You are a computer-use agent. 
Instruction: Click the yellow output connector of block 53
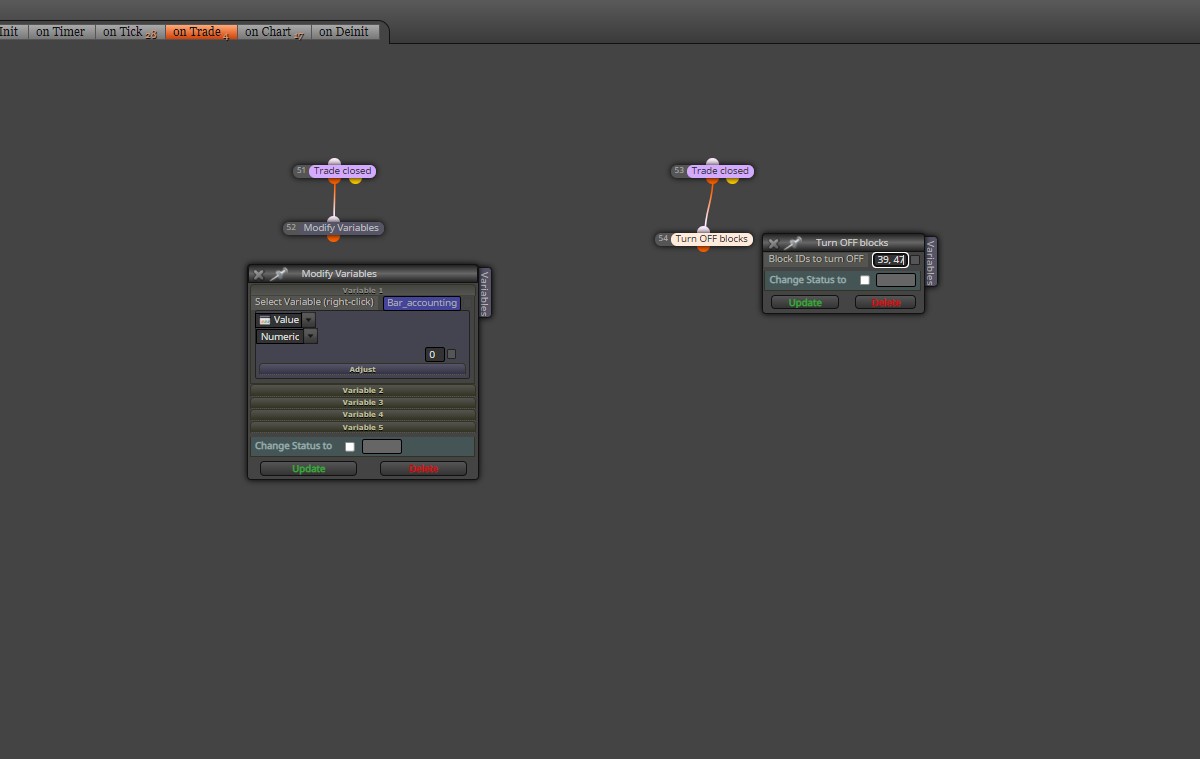pos(732,180)
